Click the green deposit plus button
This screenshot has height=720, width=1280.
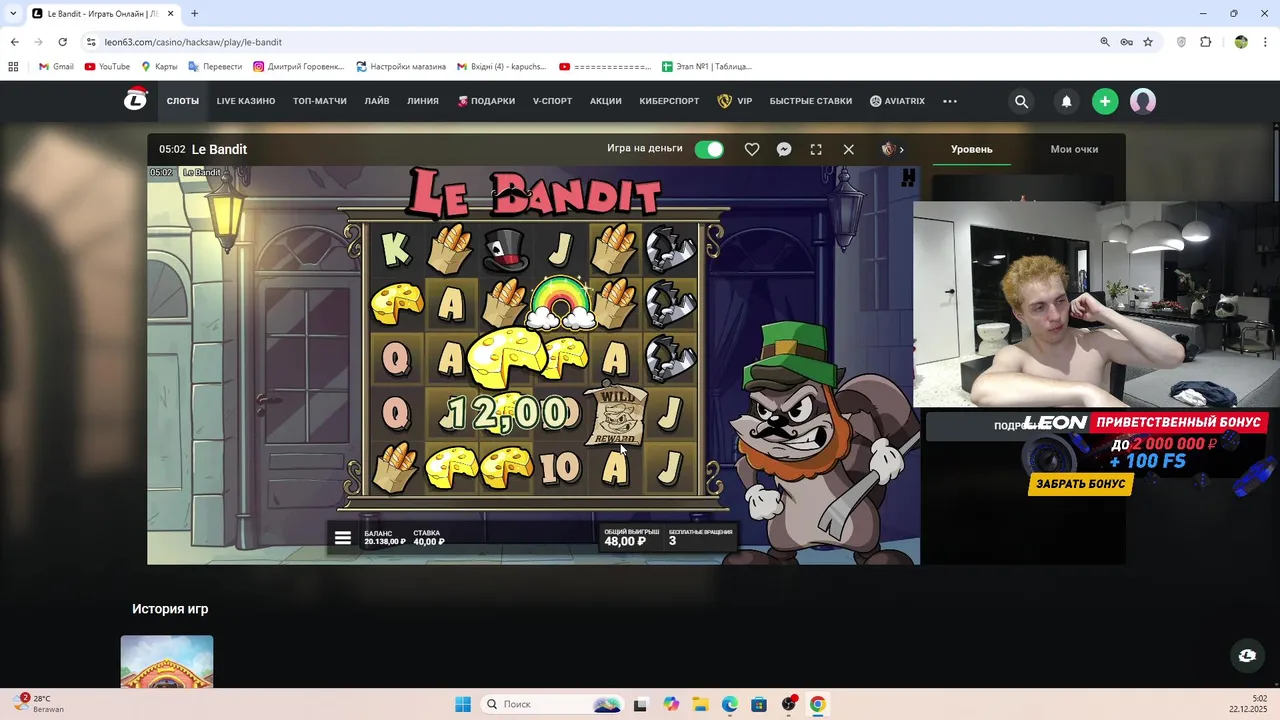[x=1105, y=101]
